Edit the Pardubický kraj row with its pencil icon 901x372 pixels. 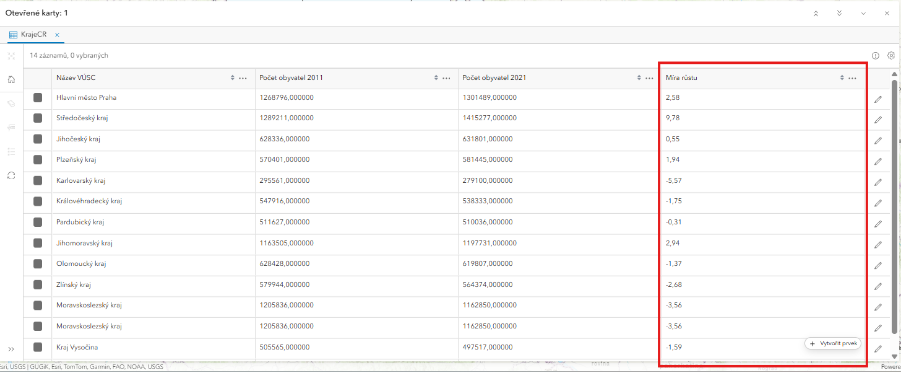877,224
